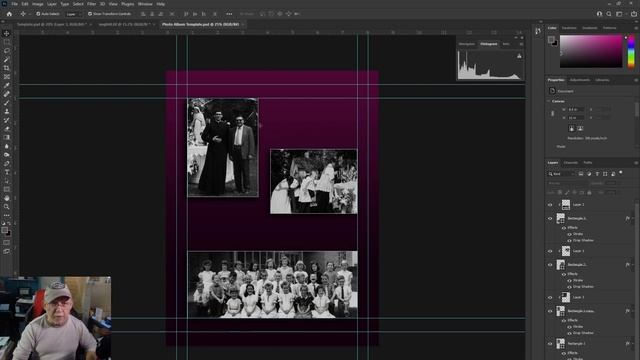Open the Auto-Select Layer dropdown
The height and width of the screenshot is (360, 640).
point(74,14)
